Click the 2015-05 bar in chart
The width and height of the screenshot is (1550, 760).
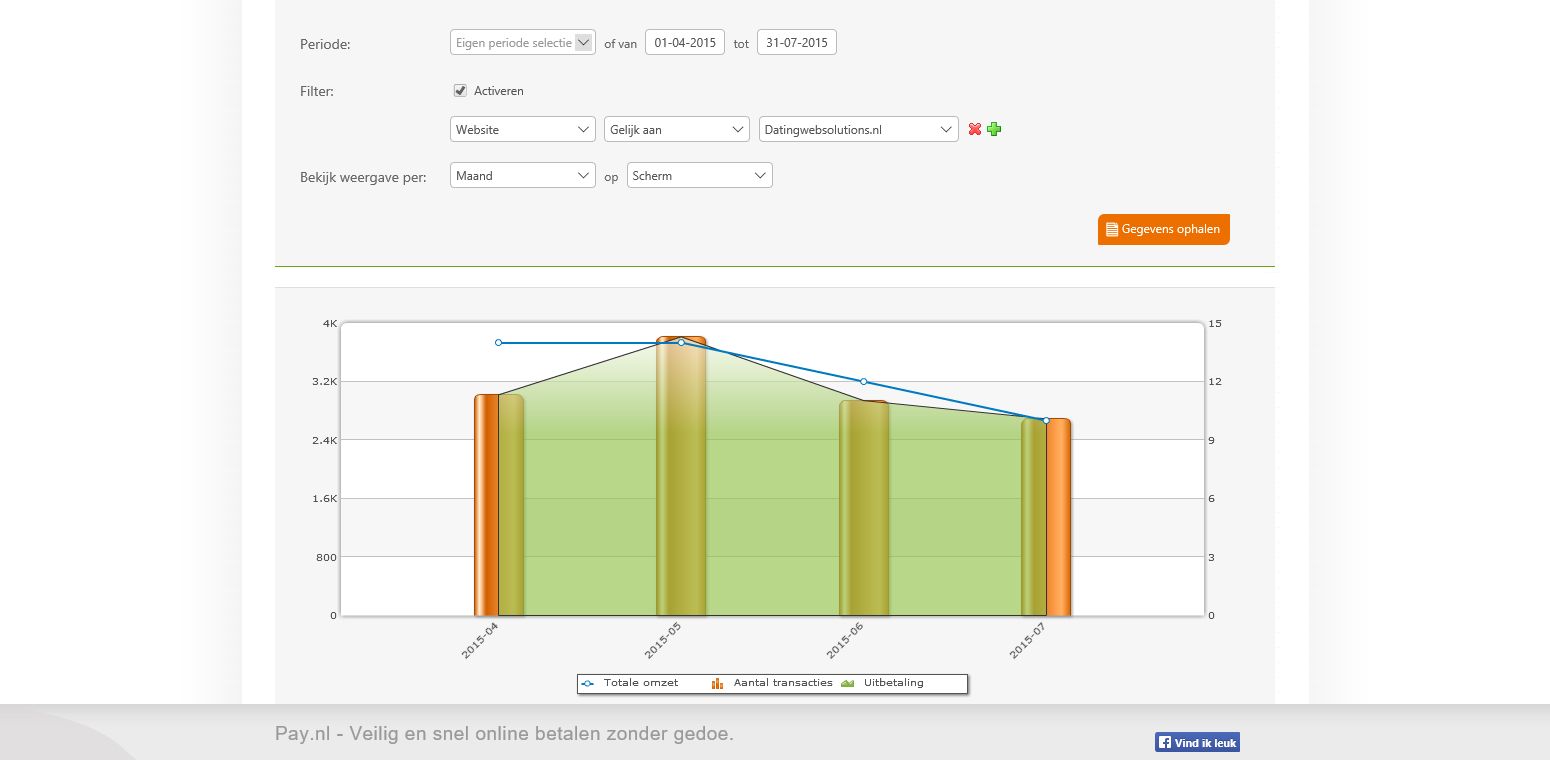(681, 476)
